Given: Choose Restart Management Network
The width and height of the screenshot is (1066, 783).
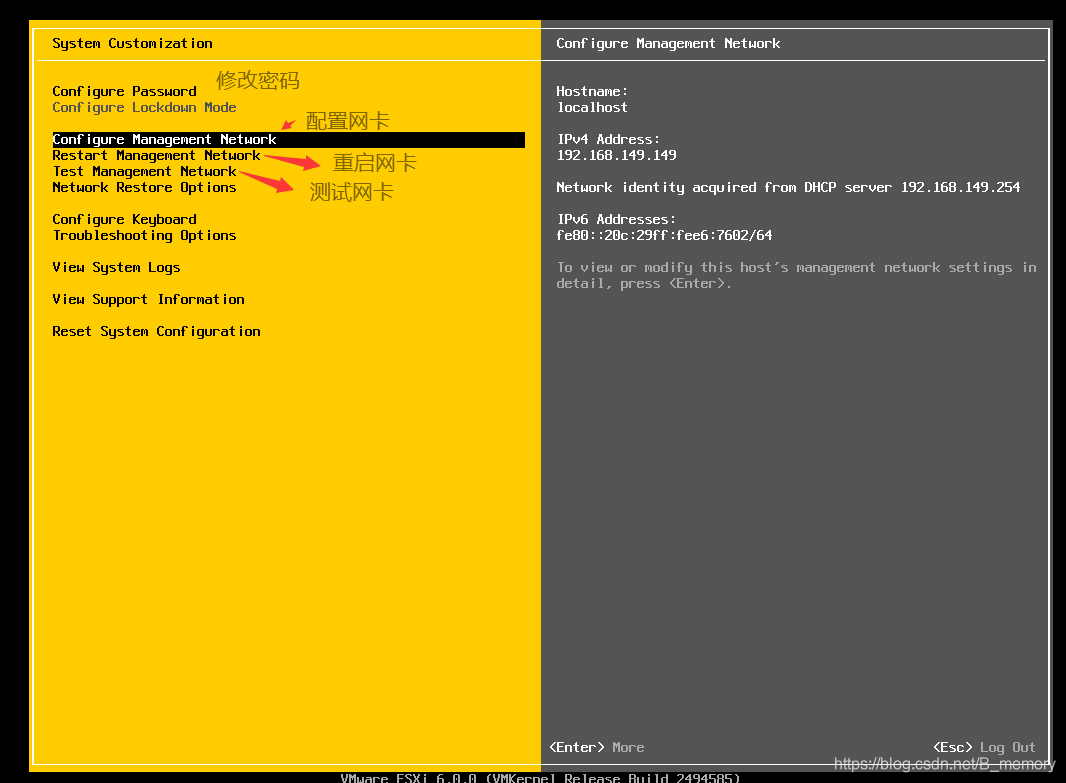Looking at the screenshot, I should point(156,156).
